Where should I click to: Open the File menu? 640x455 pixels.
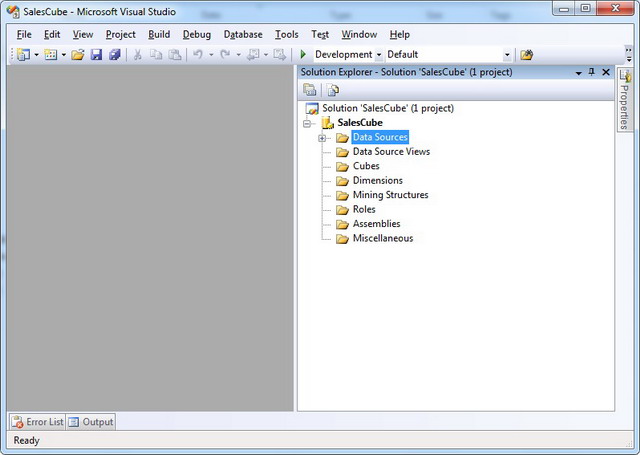point(24,35)
